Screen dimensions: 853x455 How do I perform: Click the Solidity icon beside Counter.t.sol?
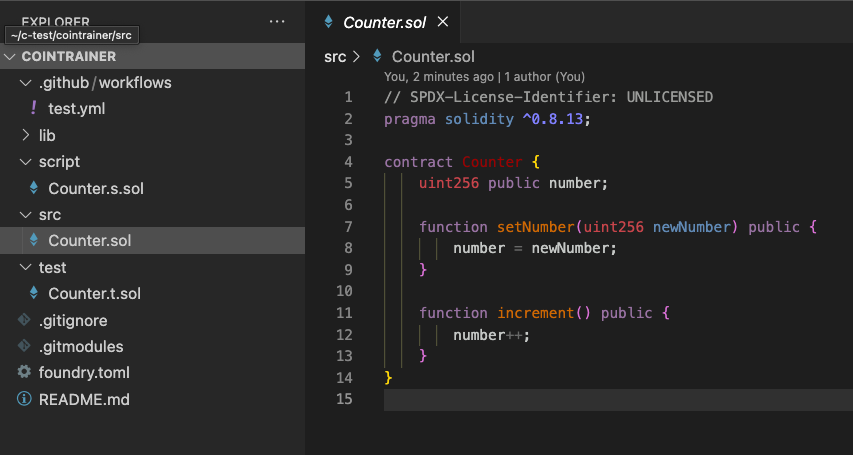pos(34,293)
